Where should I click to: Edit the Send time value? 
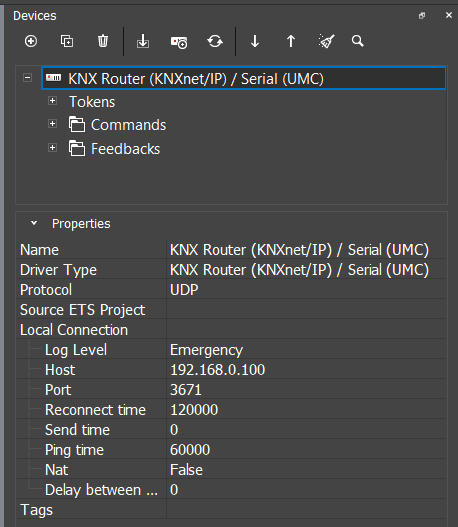(x=306, y=430)
